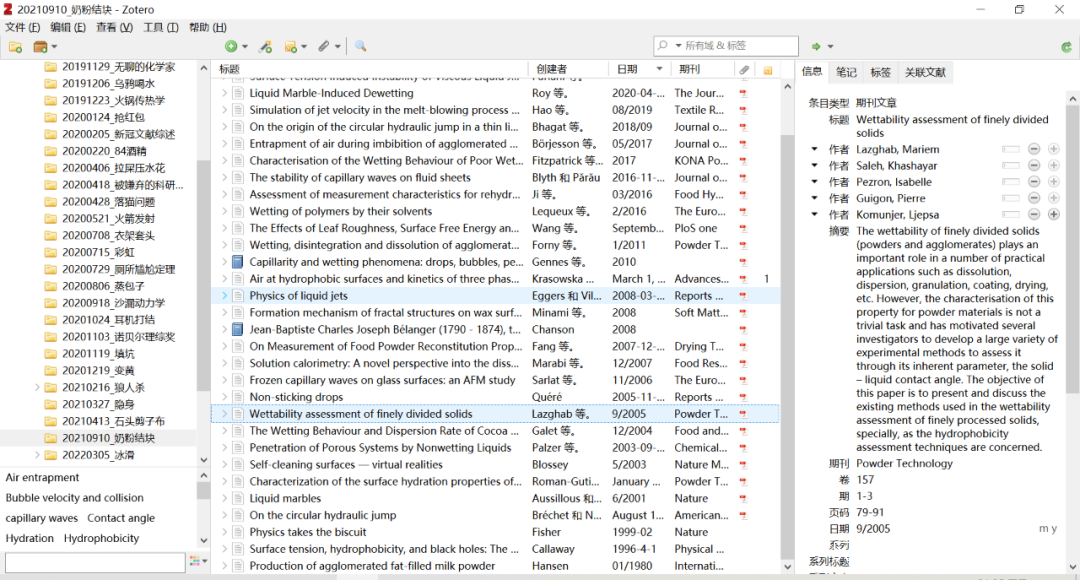Add author after Komunjer, Ljepsa with plus button
This screenshot has width=1080, height=580.
click(1053, 215)
